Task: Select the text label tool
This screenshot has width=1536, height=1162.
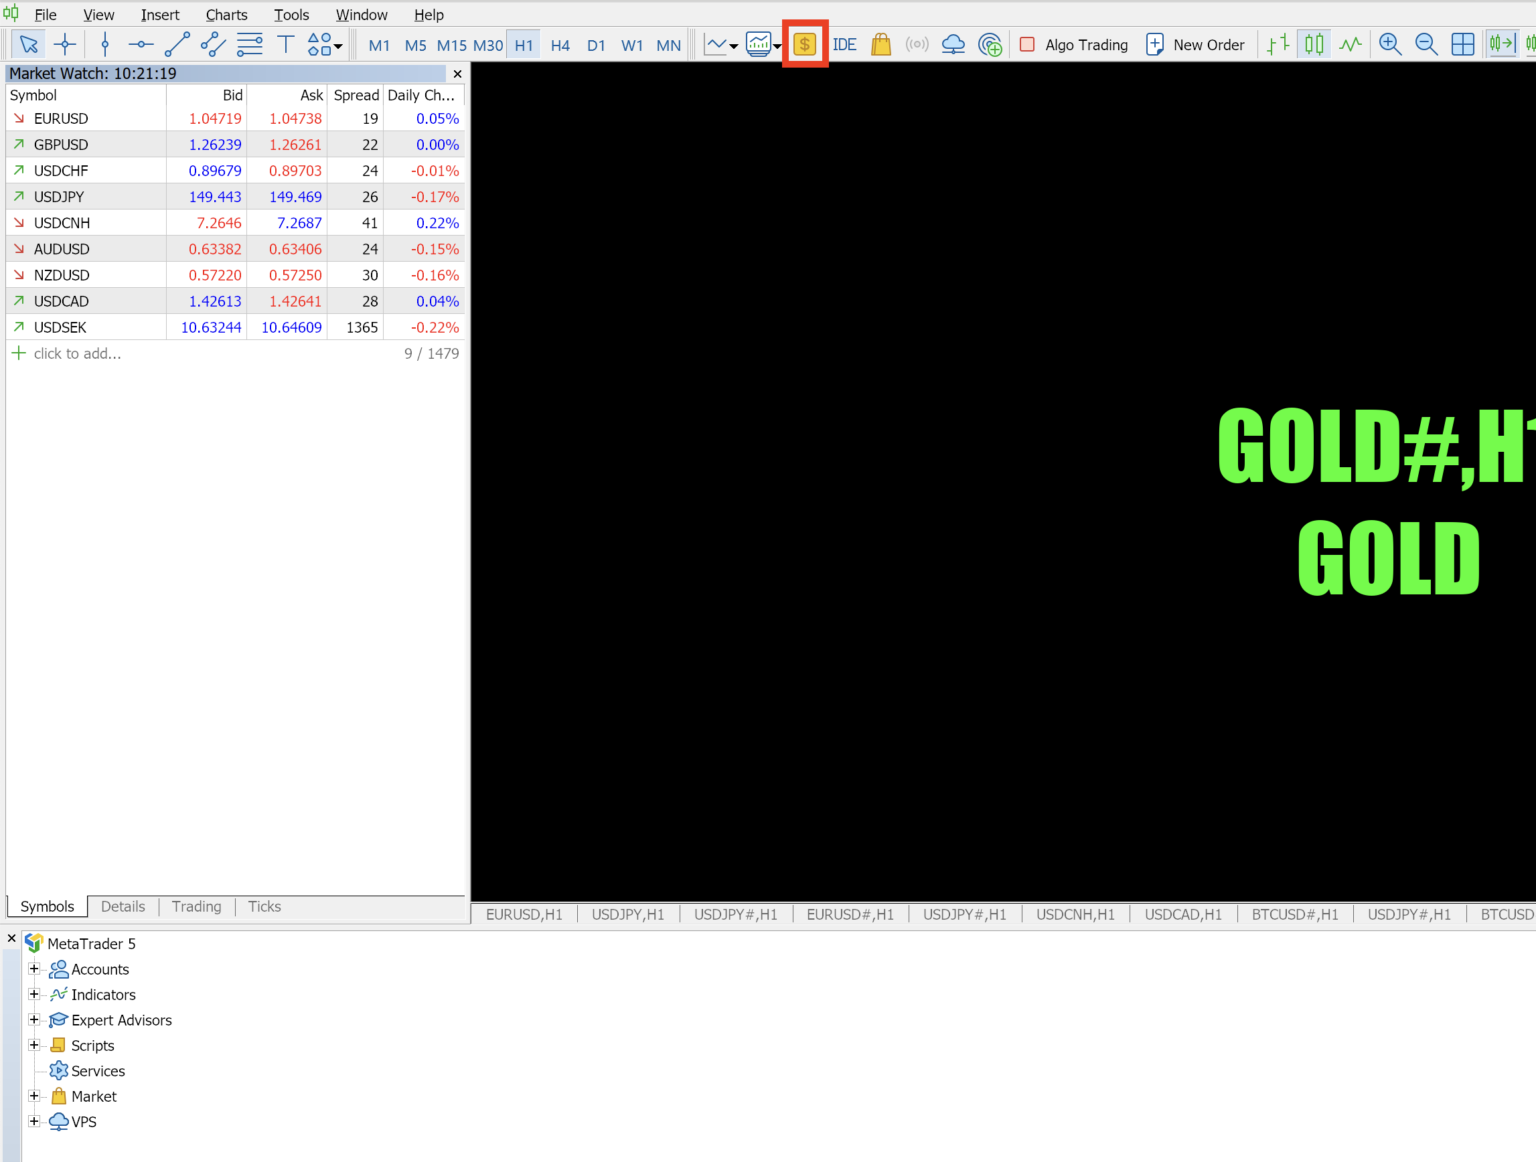Action: [286, 44]
